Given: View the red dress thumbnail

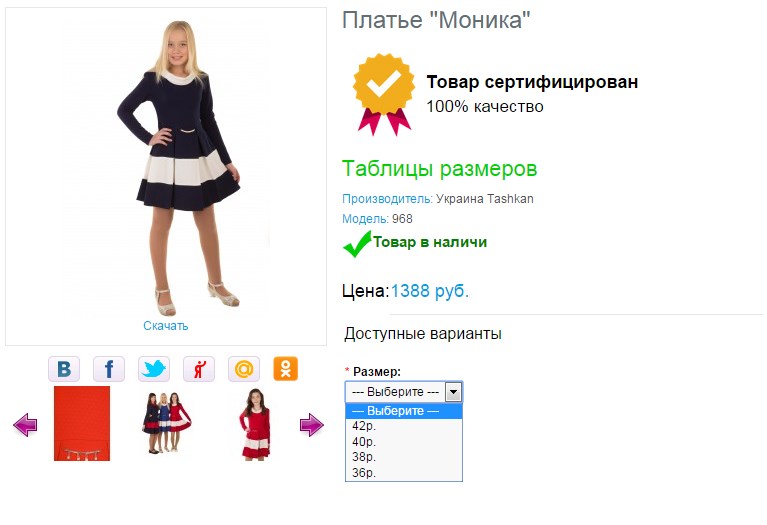Looking at the screenshot, I should coord(255,424).
